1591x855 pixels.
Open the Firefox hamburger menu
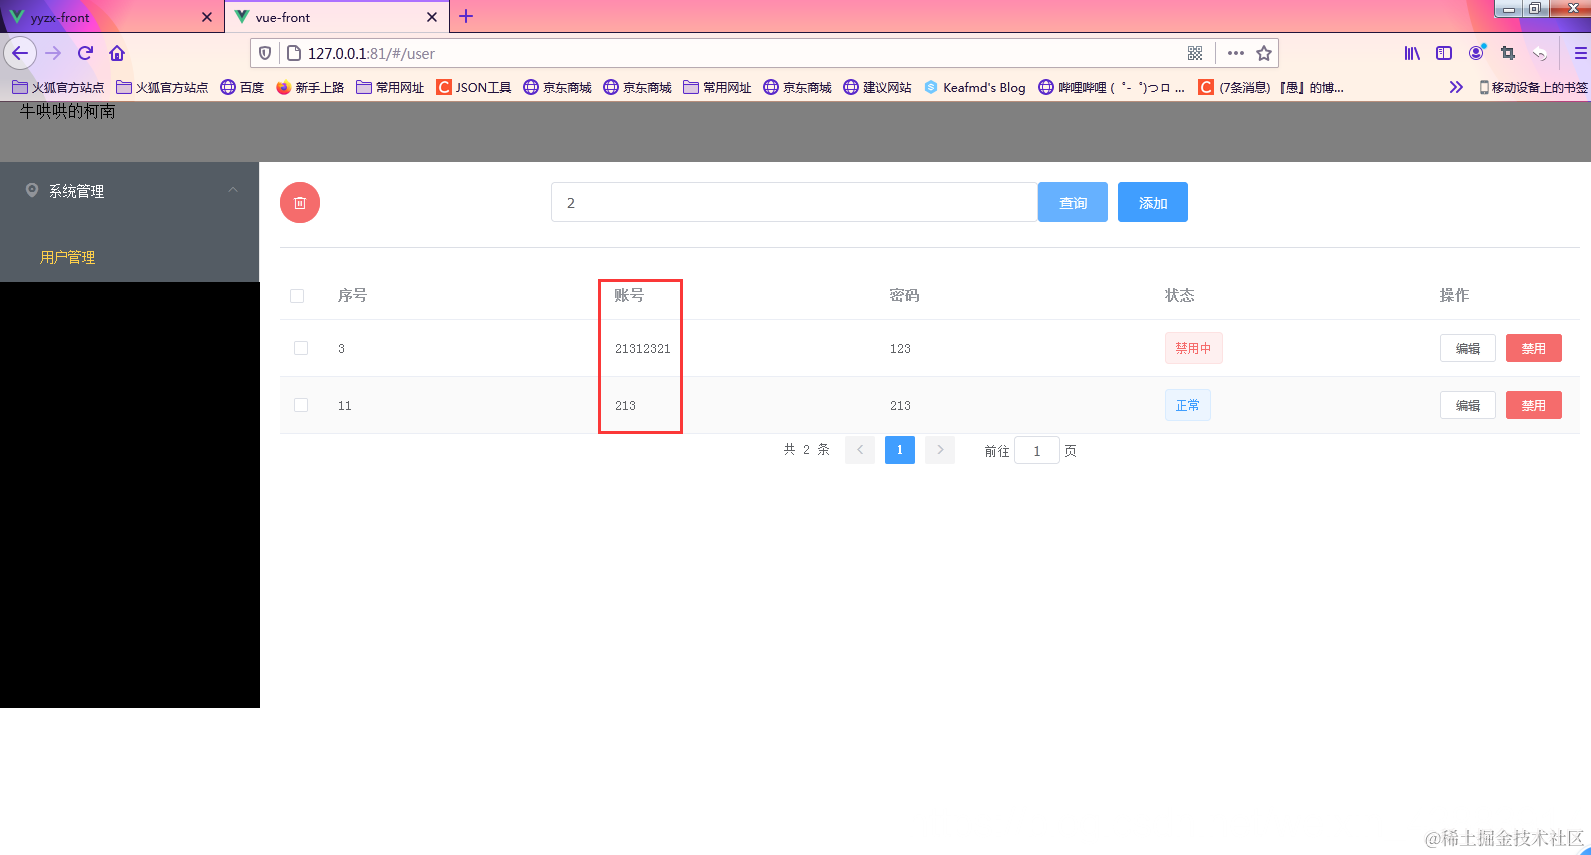[1580, 53]
